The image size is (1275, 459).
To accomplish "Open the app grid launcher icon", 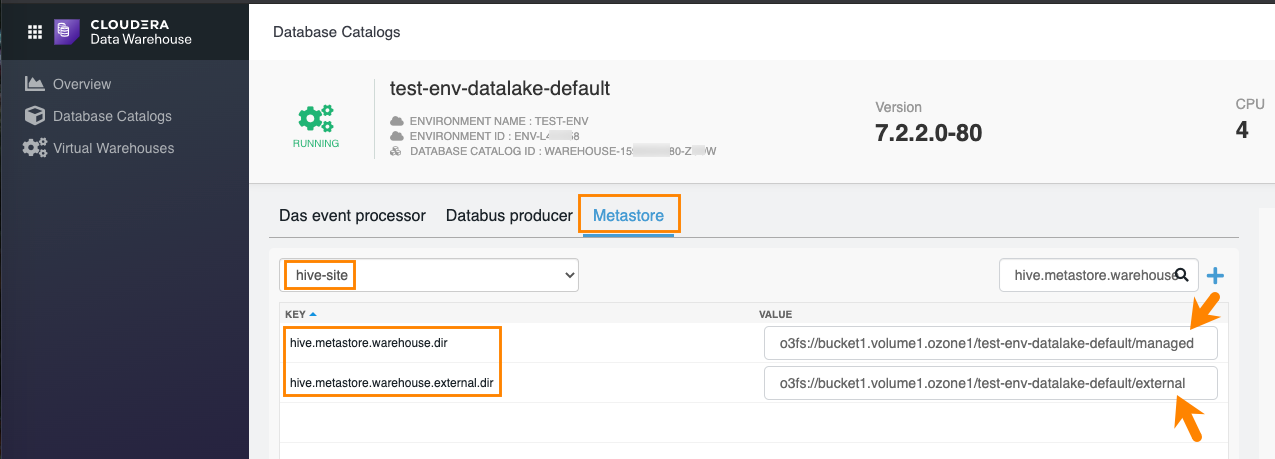I will 34,31.
